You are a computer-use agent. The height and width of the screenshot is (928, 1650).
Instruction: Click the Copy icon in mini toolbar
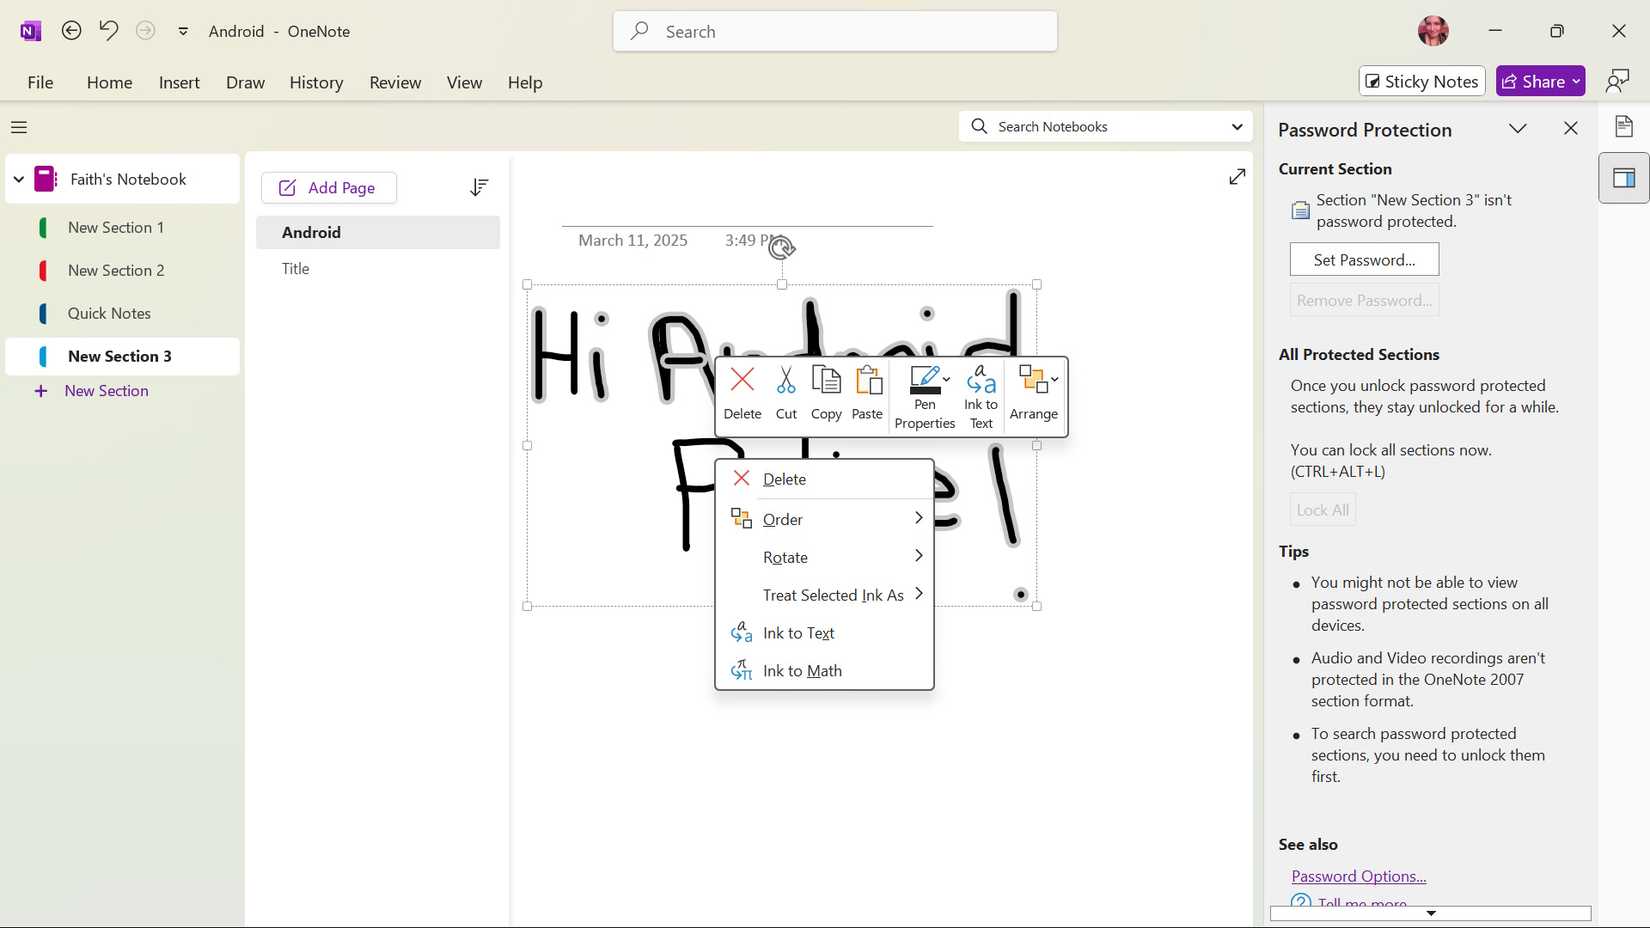pyautogui.click(x=826, y=382)
